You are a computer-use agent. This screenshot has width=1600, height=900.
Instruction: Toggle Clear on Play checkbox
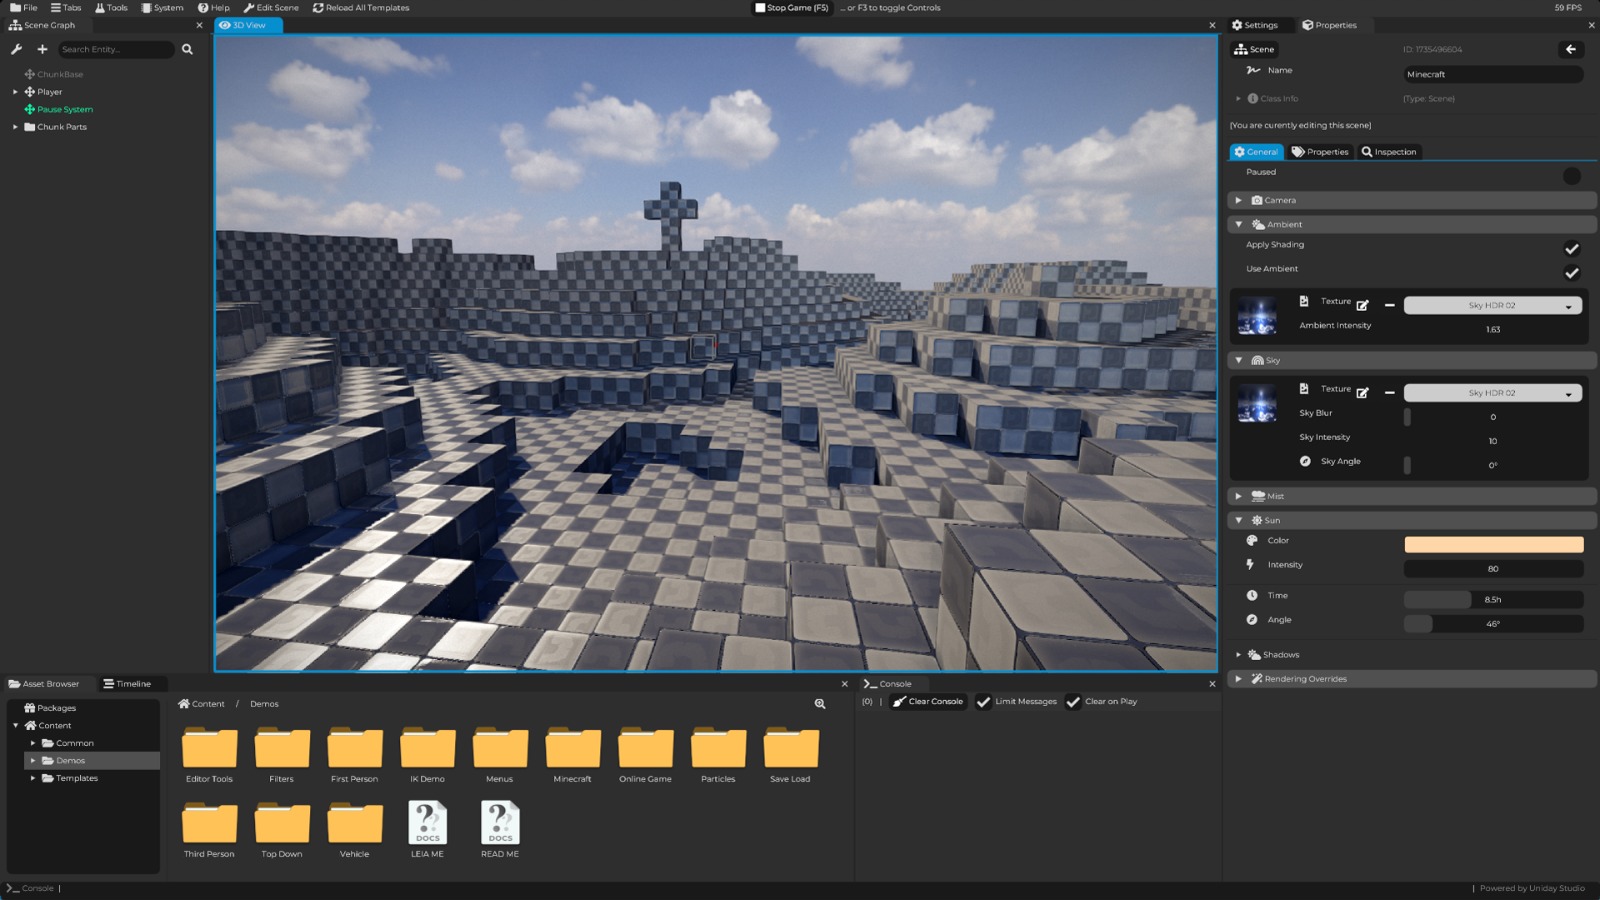(1073, 702)
